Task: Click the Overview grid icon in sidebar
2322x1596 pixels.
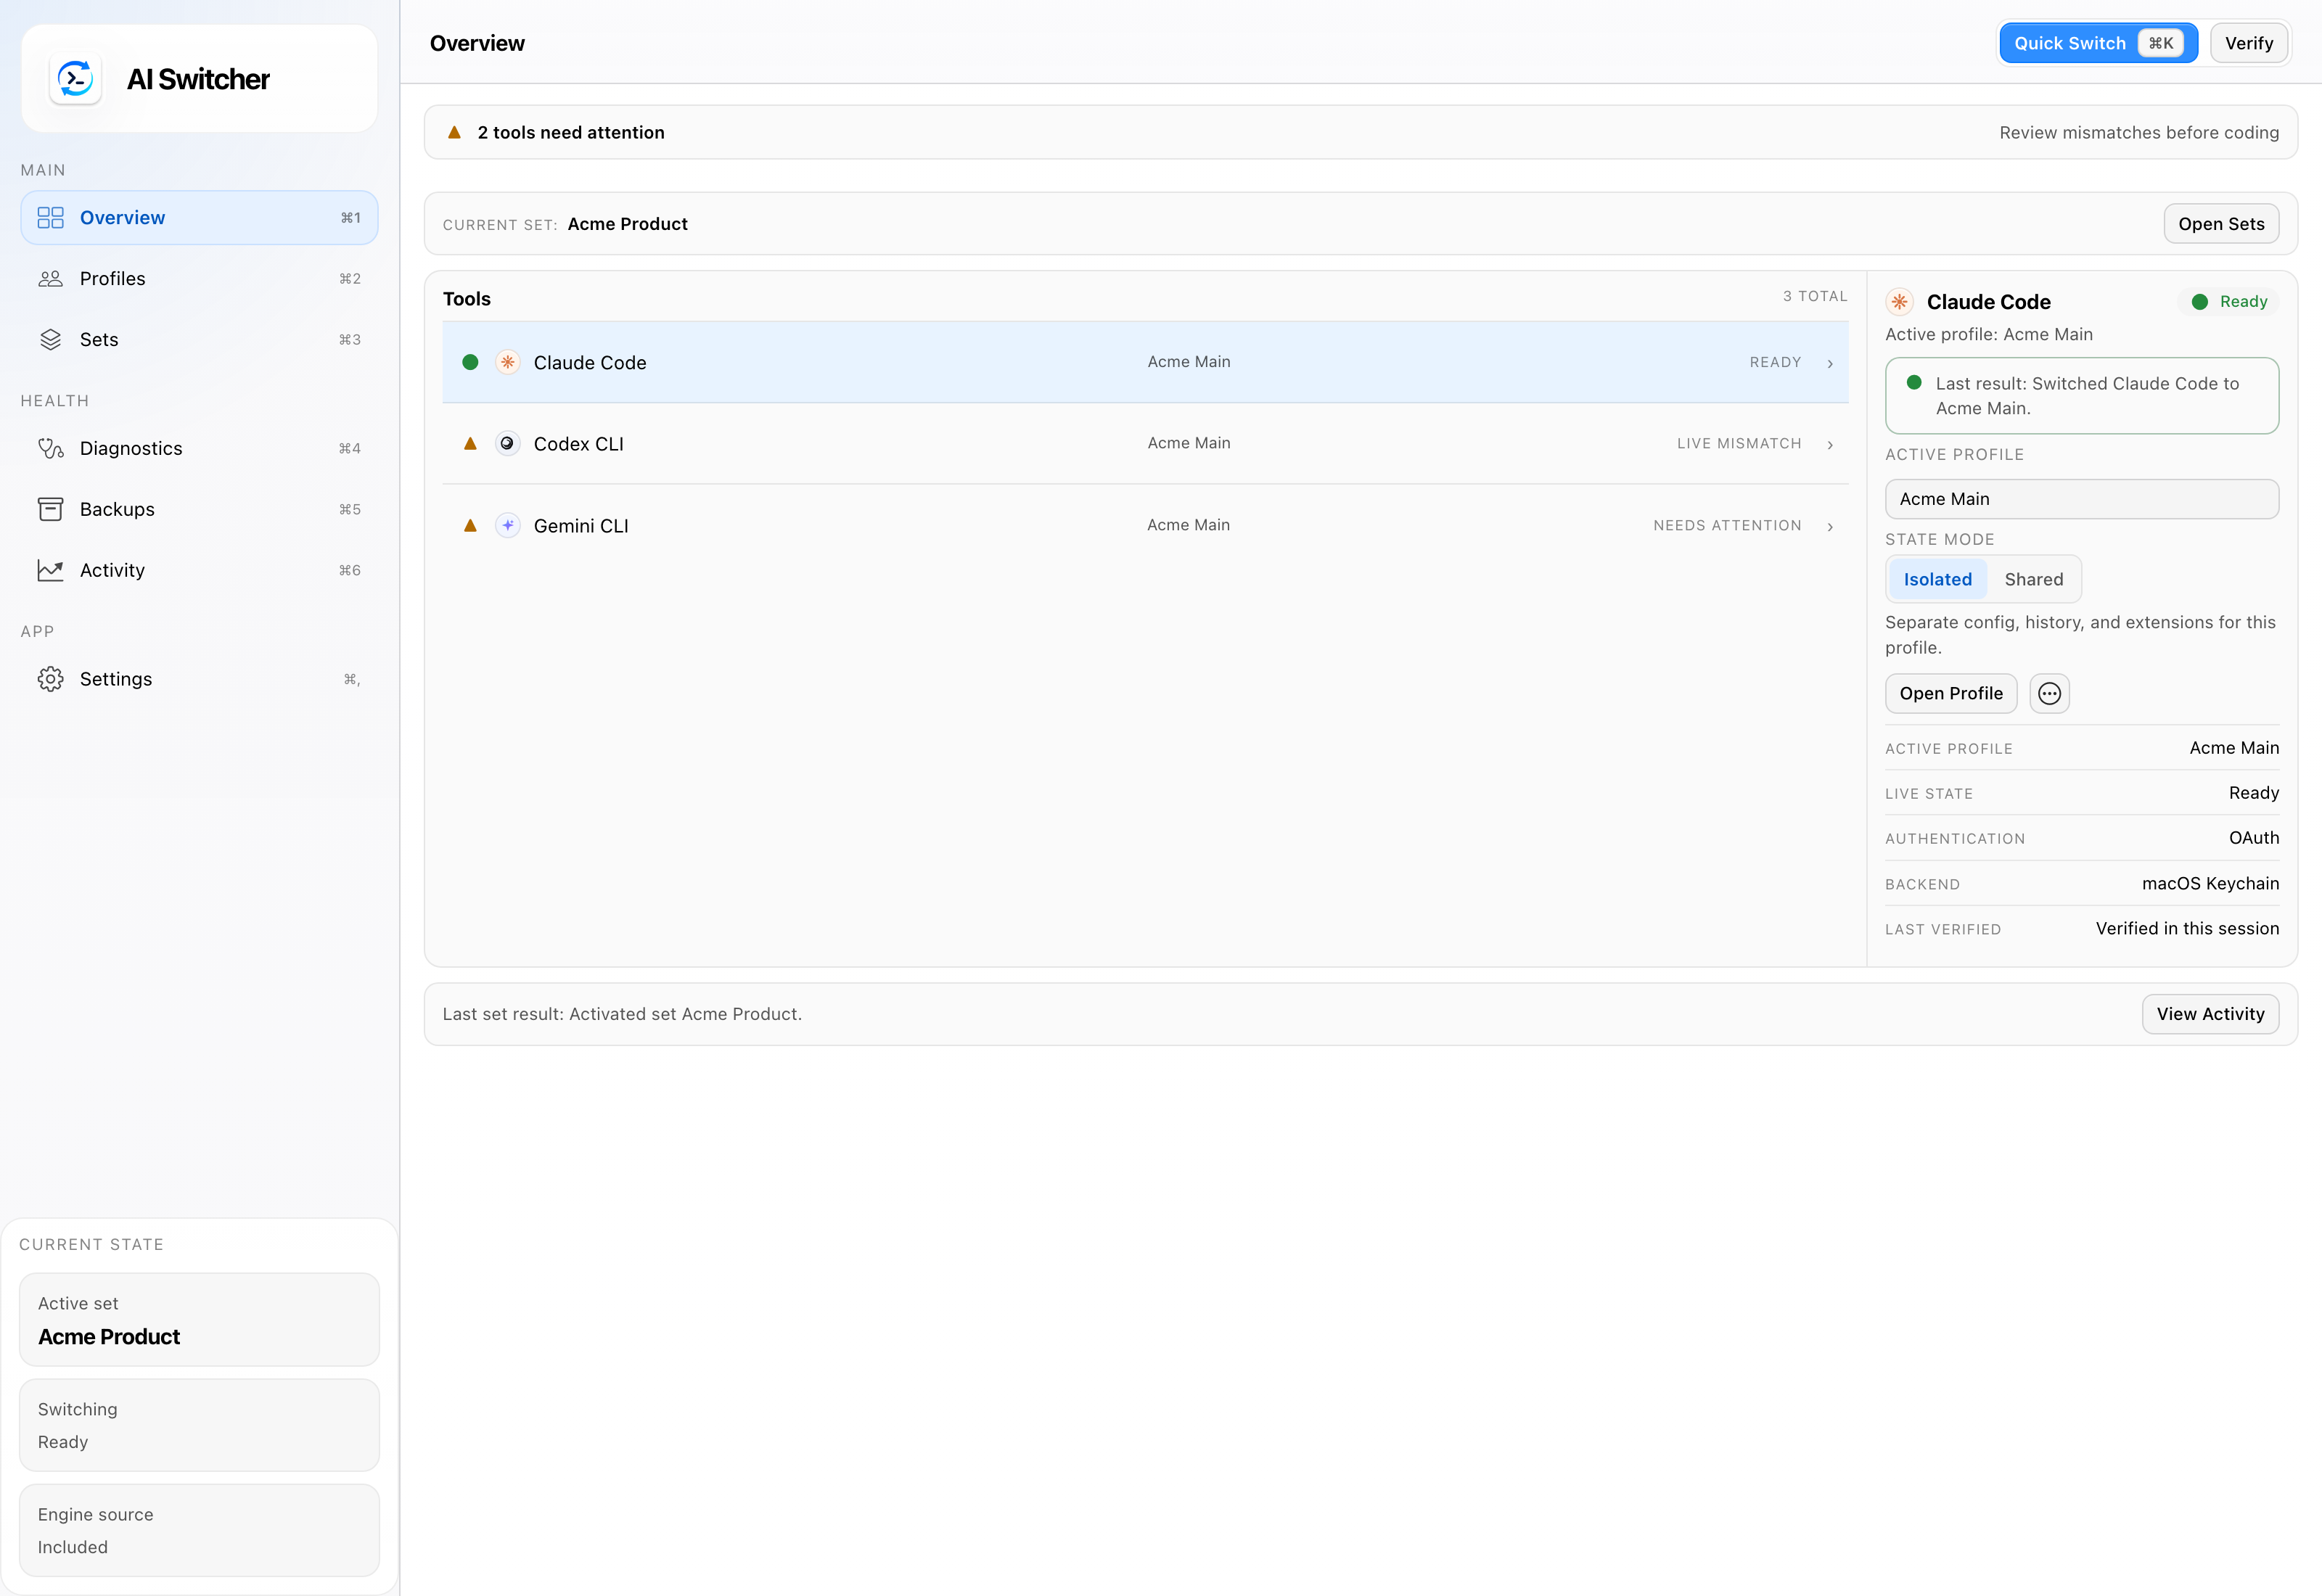Action: (x=50, y=218)
